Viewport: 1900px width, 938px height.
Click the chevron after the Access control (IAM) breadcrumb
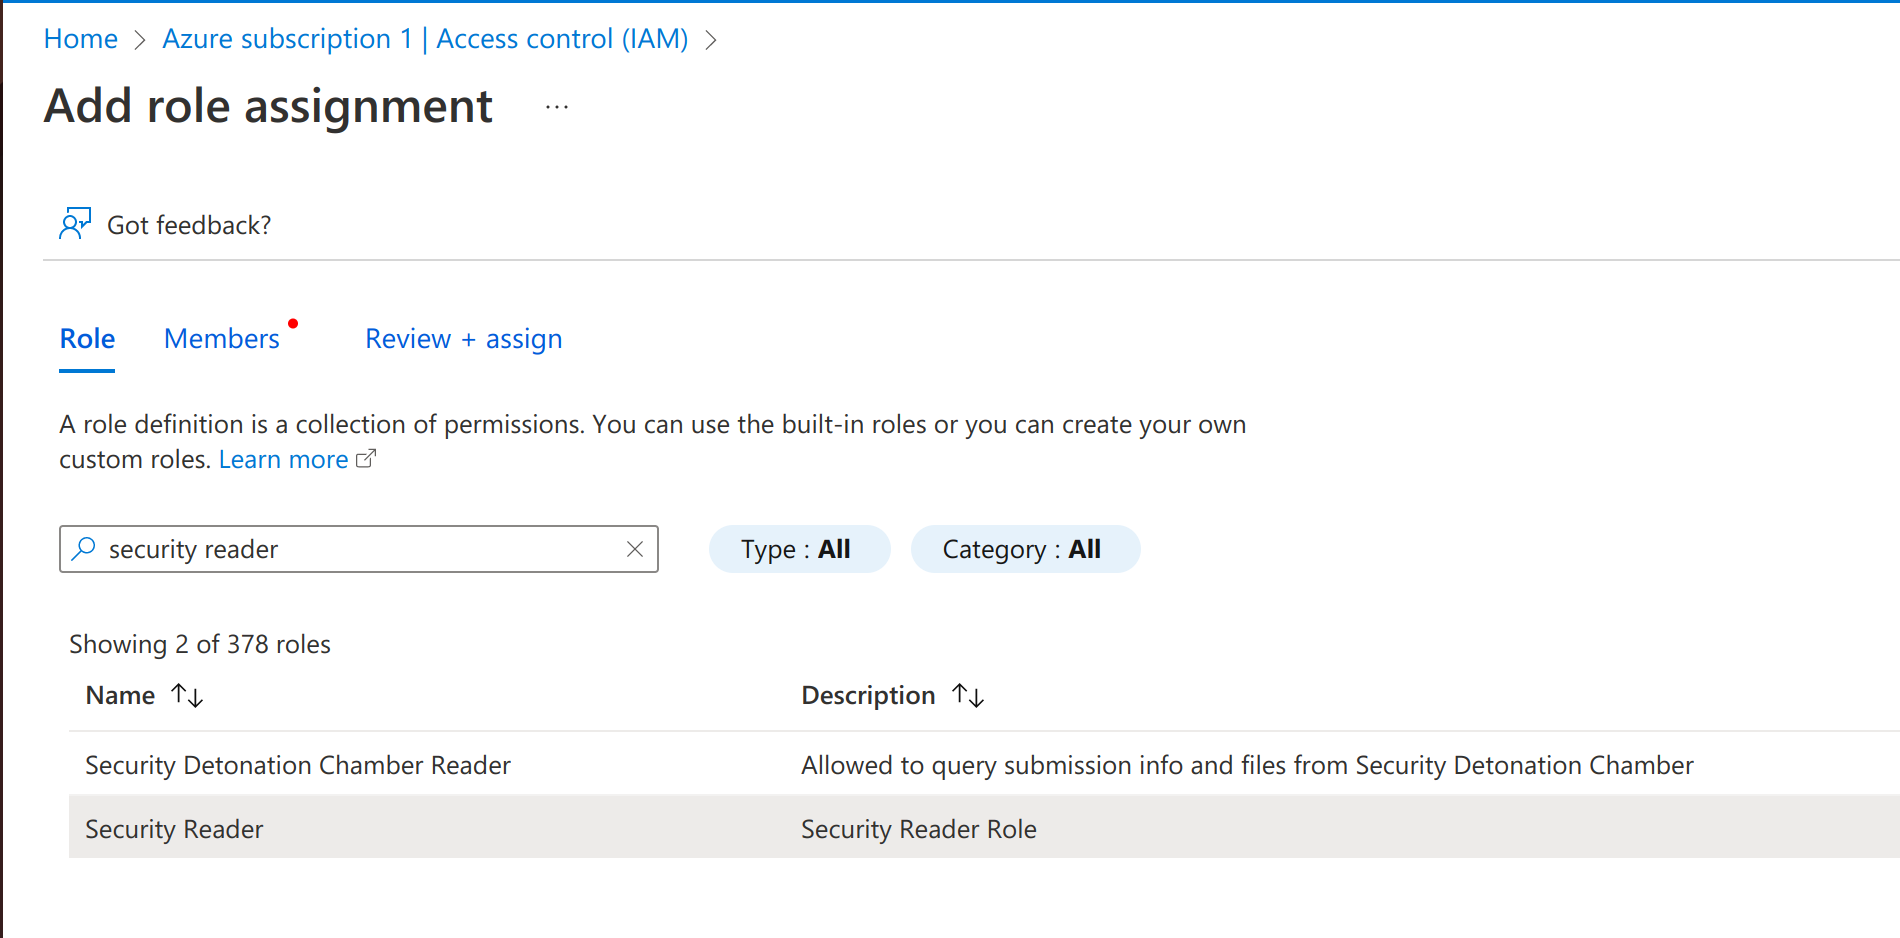coord(711,40)
